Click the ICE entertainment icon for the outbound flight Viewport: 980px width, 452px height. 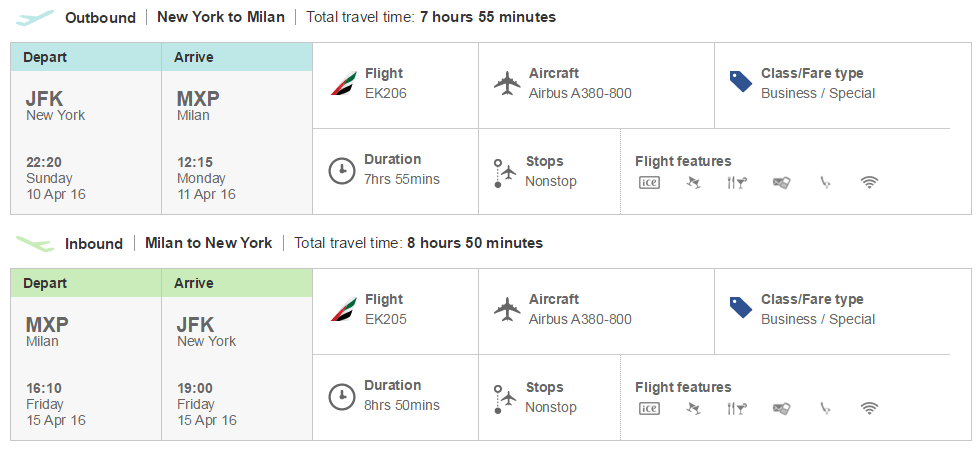[x=649, y=182]
